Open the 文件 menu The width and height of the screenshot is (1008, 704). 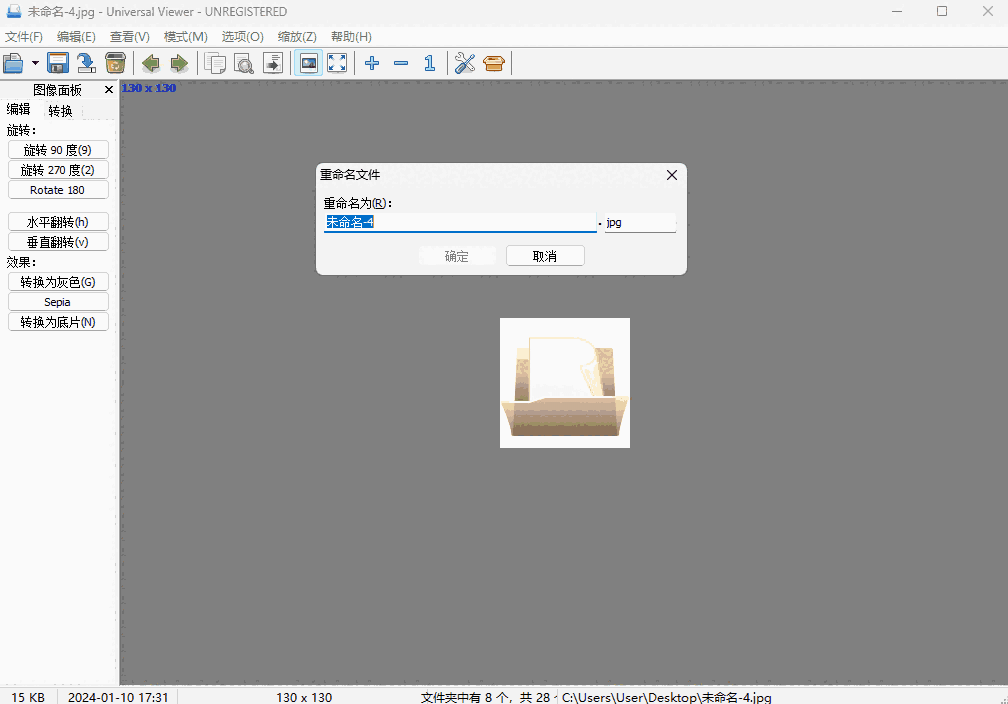[x=23, y=36]
